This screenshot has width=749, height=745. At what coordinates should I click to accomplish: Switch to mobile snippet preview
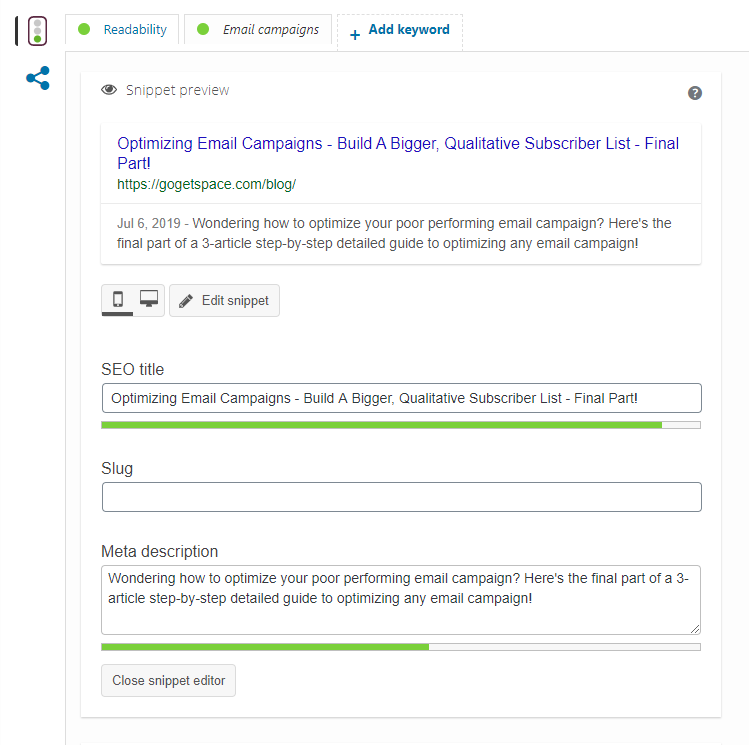[118, 299]
